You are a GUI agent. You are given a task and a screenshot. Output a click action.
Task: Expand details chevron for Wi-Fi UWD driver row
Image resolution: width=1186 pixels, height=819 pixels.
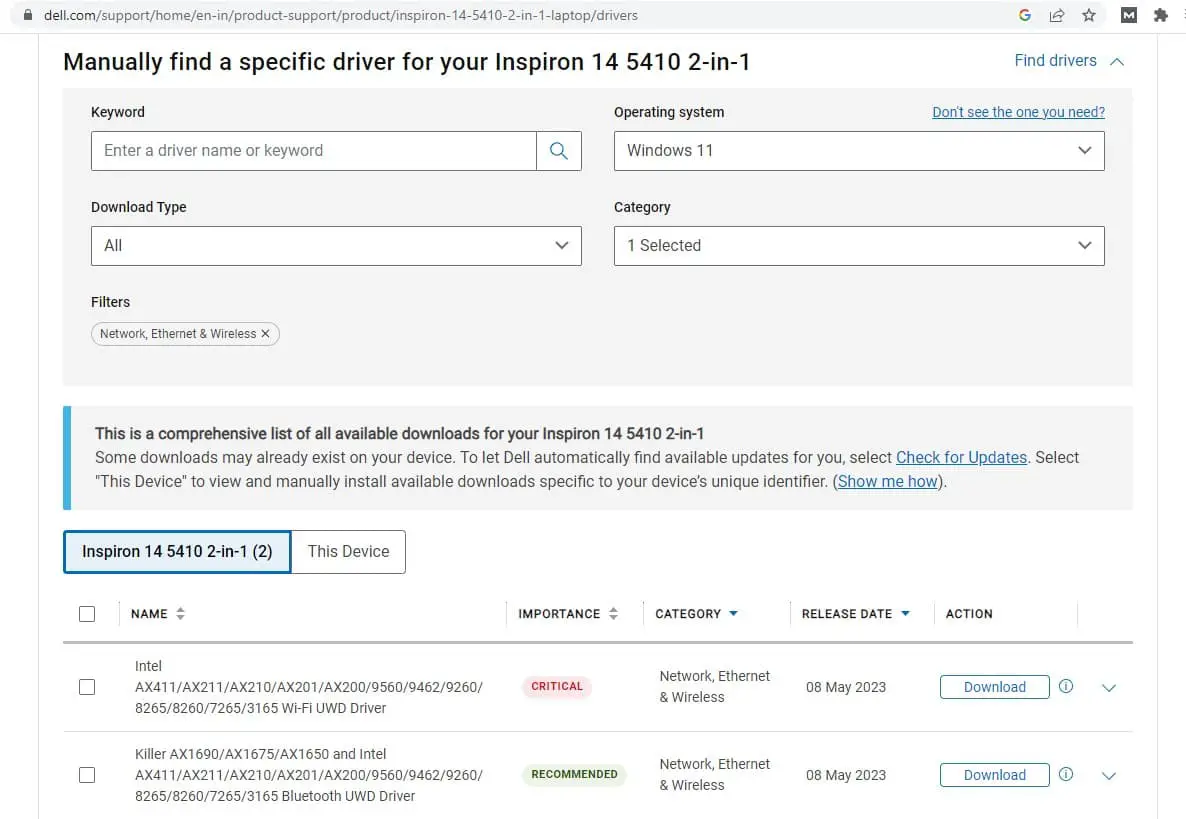(1108, 688)
